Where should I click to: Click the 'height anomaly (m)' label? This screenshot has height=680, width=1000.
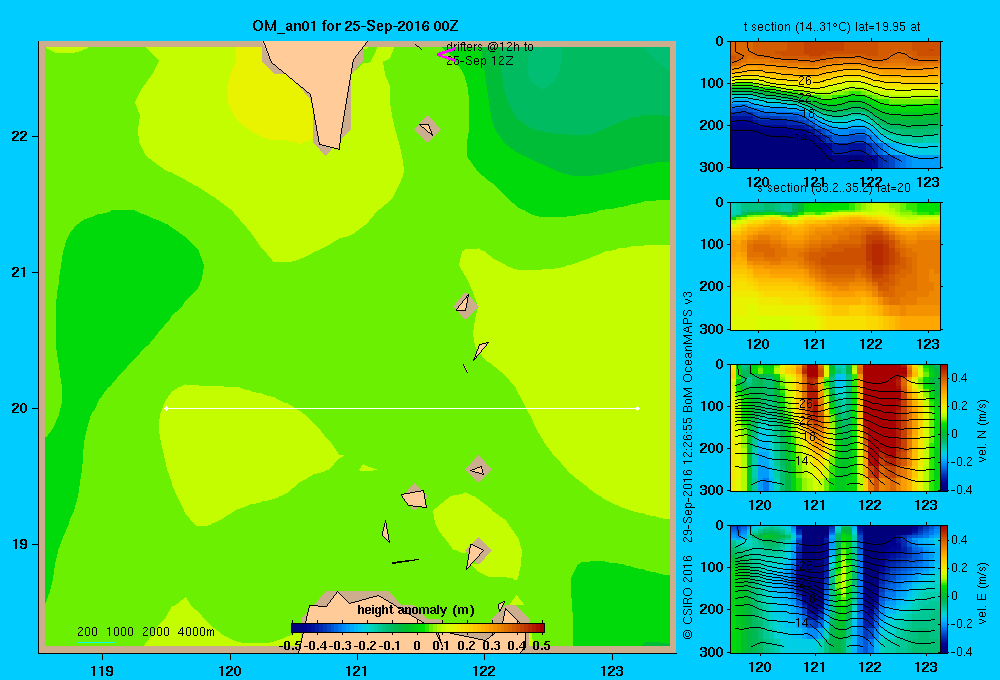tap(416, 610)
